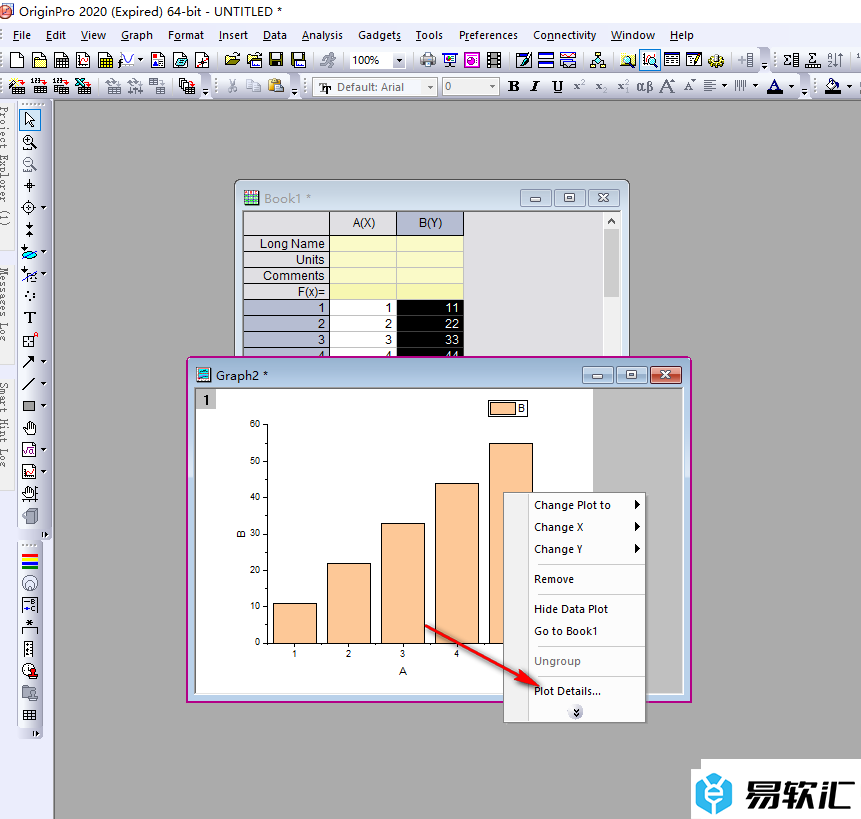Click the Project Explorer toggle icon

[x=628, y=60]
